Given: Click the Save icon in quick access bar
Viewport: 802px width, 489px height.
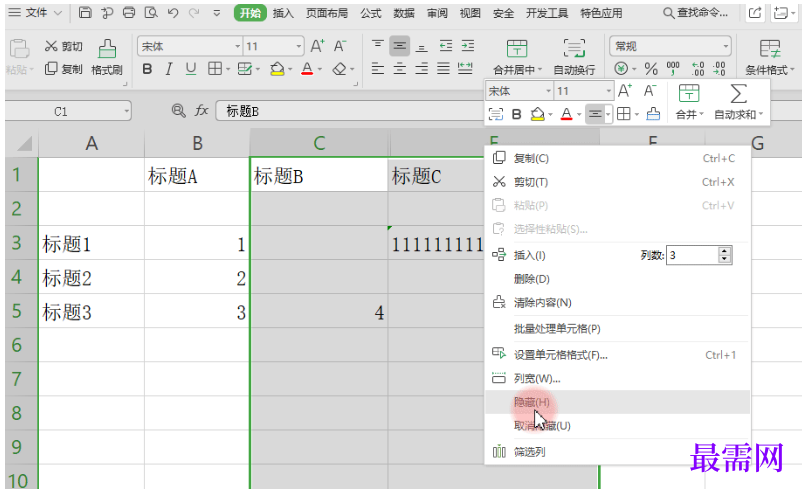Looking at the screenshot, I should 85,13.
